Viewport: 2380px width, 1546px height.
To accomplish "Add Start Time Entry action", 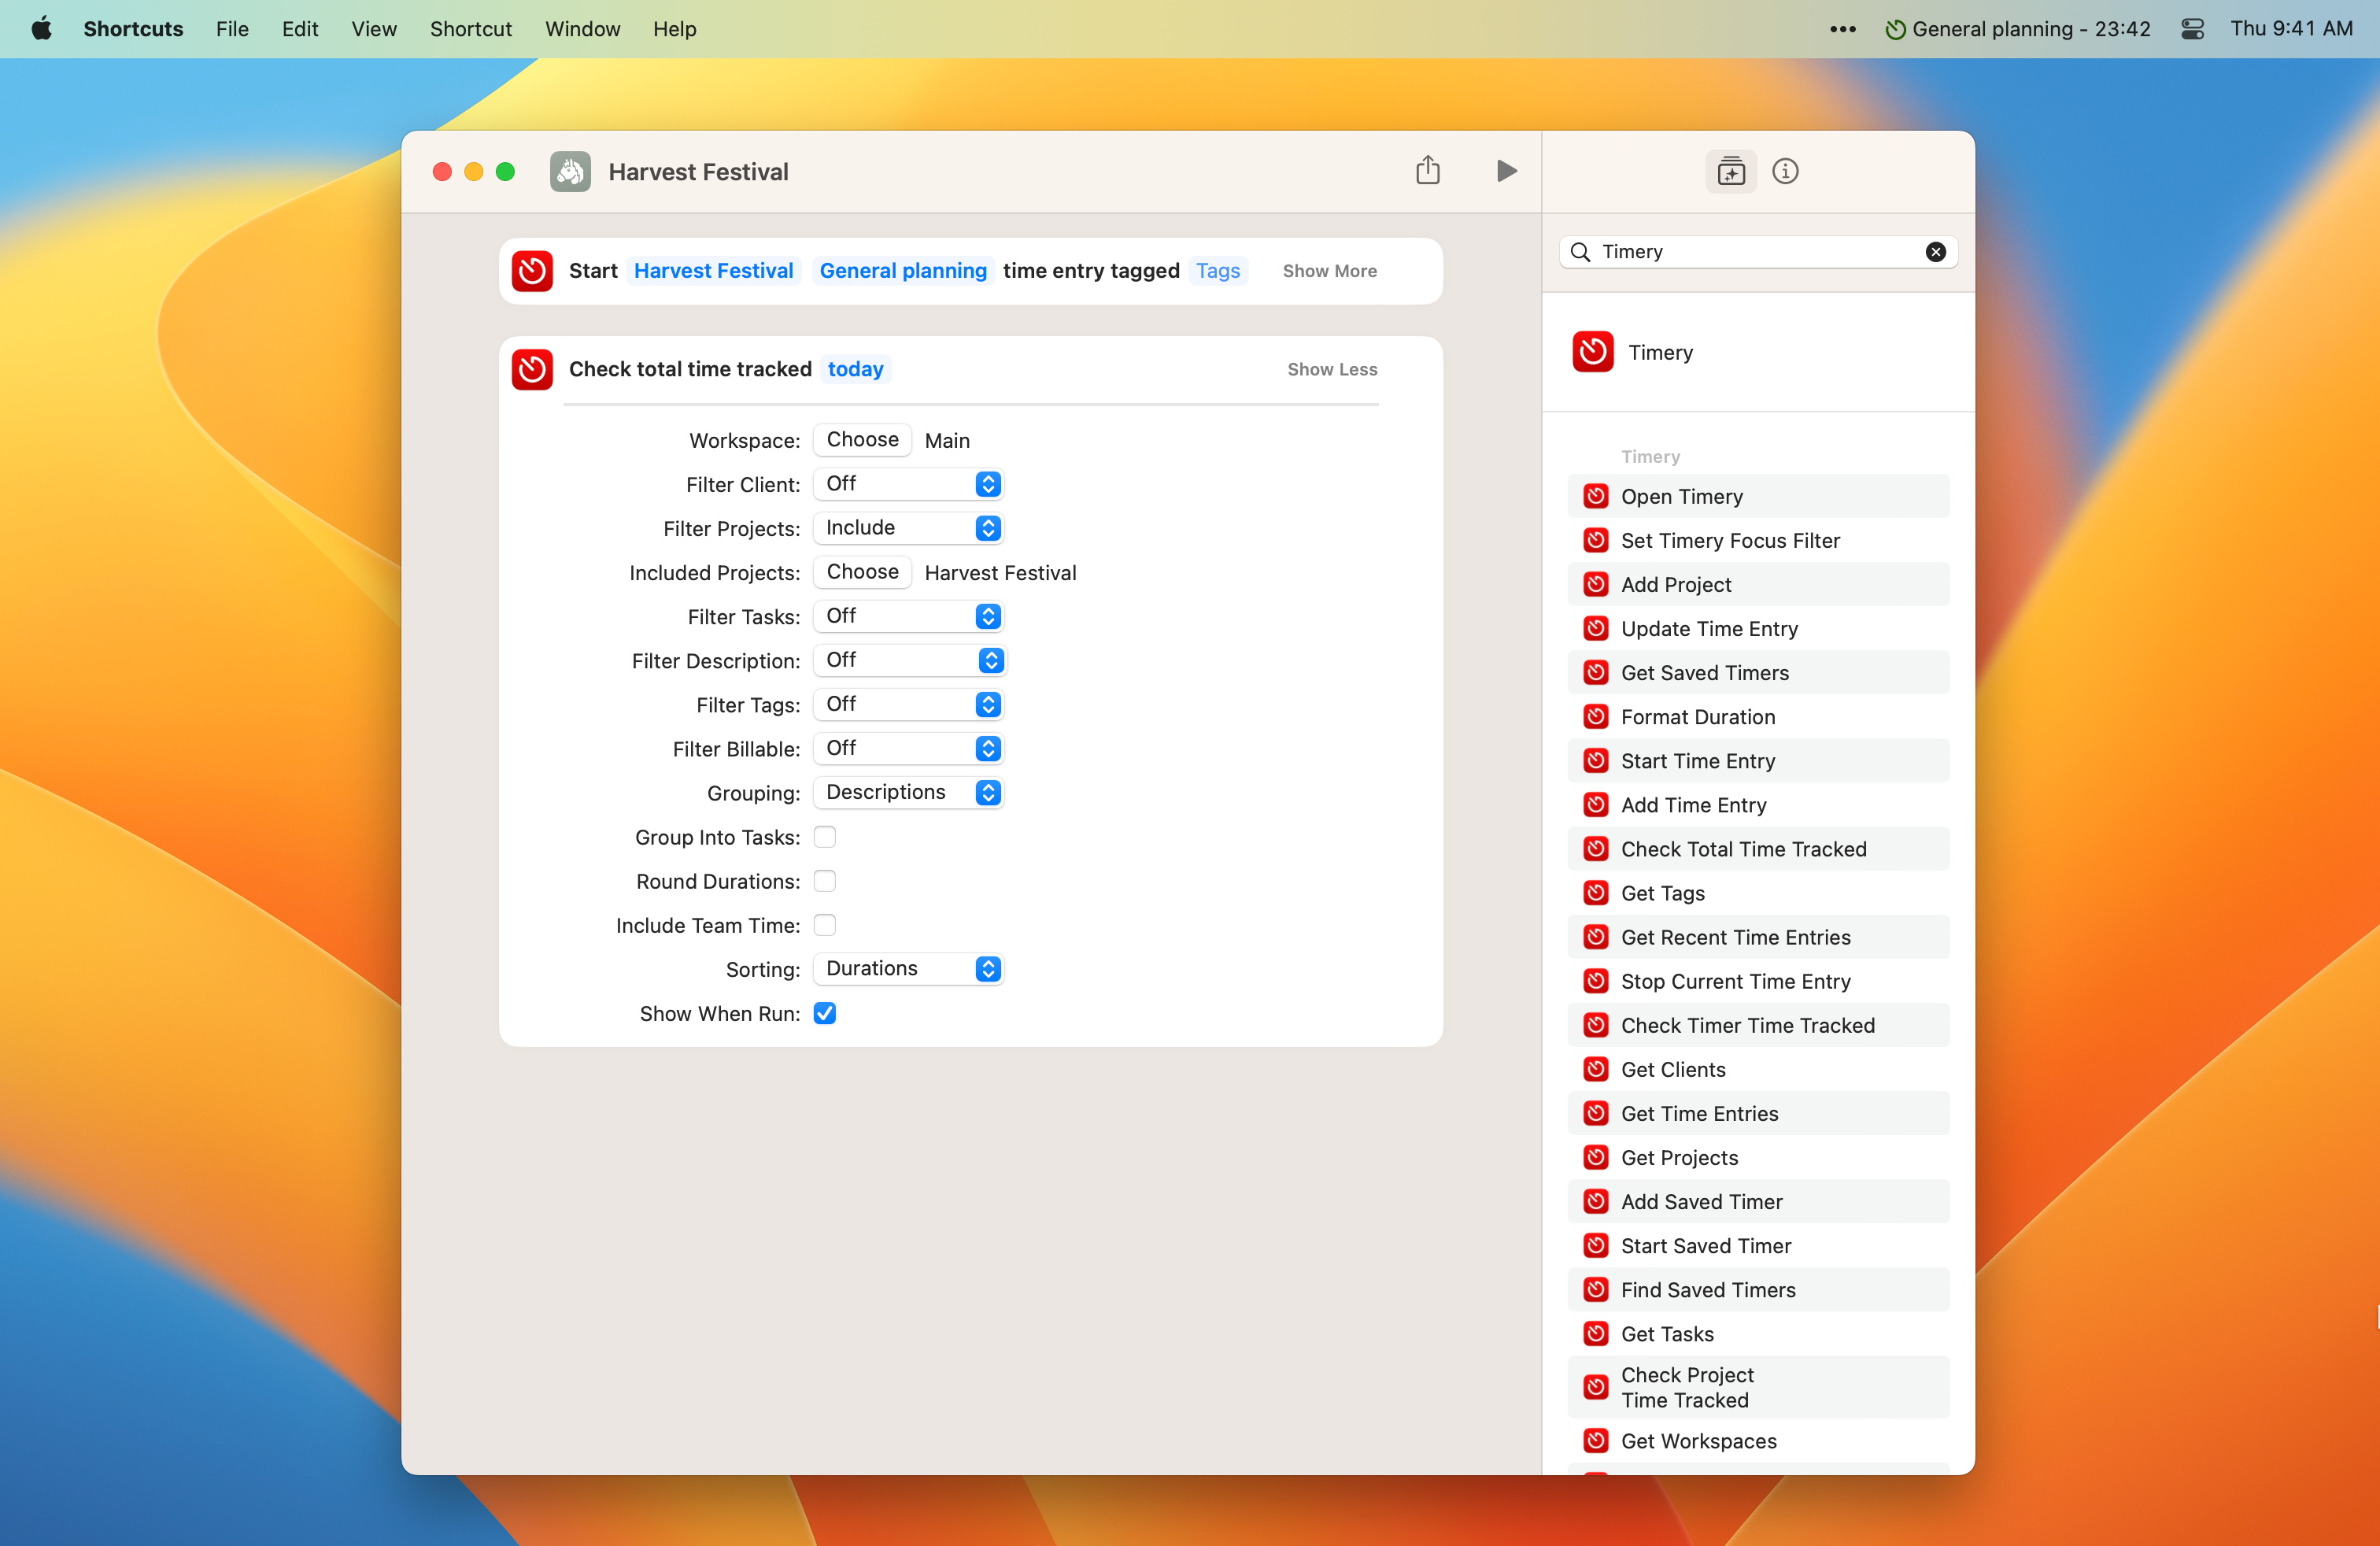I will [x=1758, y=760].
